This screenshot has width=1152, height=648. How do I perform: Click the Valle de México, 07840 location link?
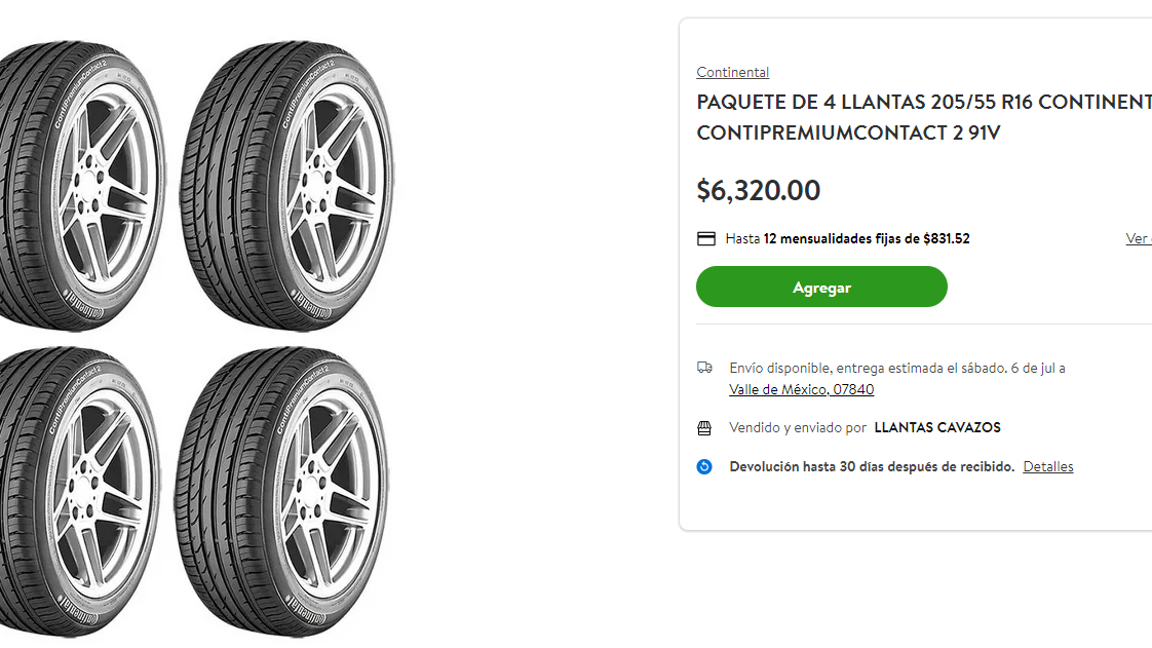(x=801, y=389)
